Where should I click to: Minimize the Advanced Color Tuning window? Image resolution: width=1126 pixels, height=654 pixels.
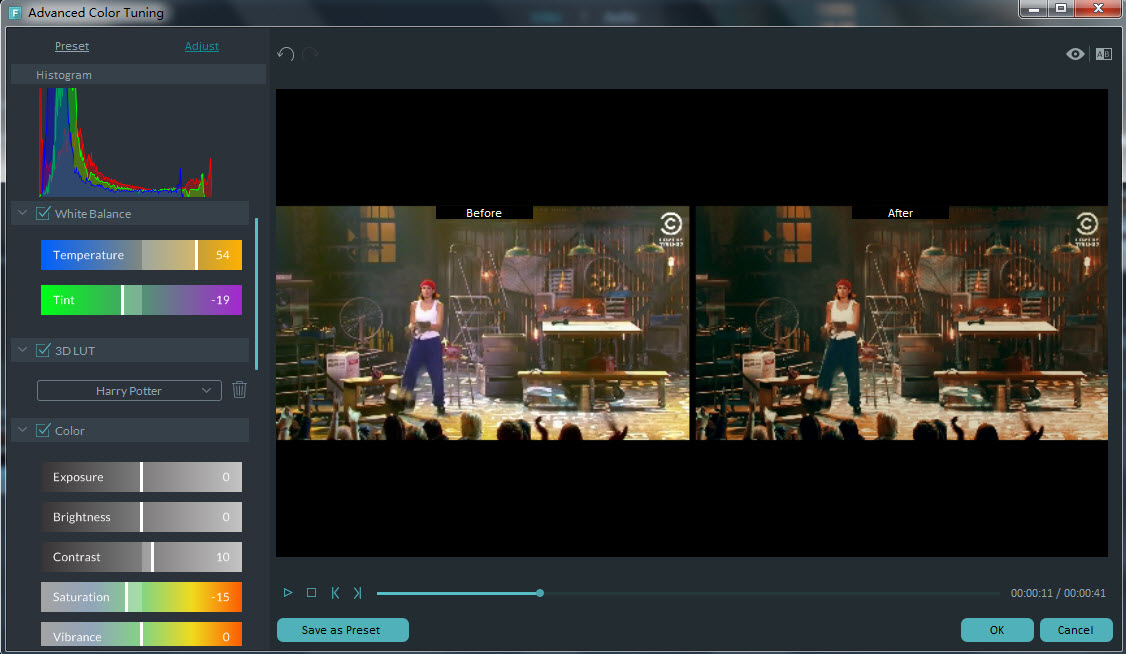coord(1034,9)
